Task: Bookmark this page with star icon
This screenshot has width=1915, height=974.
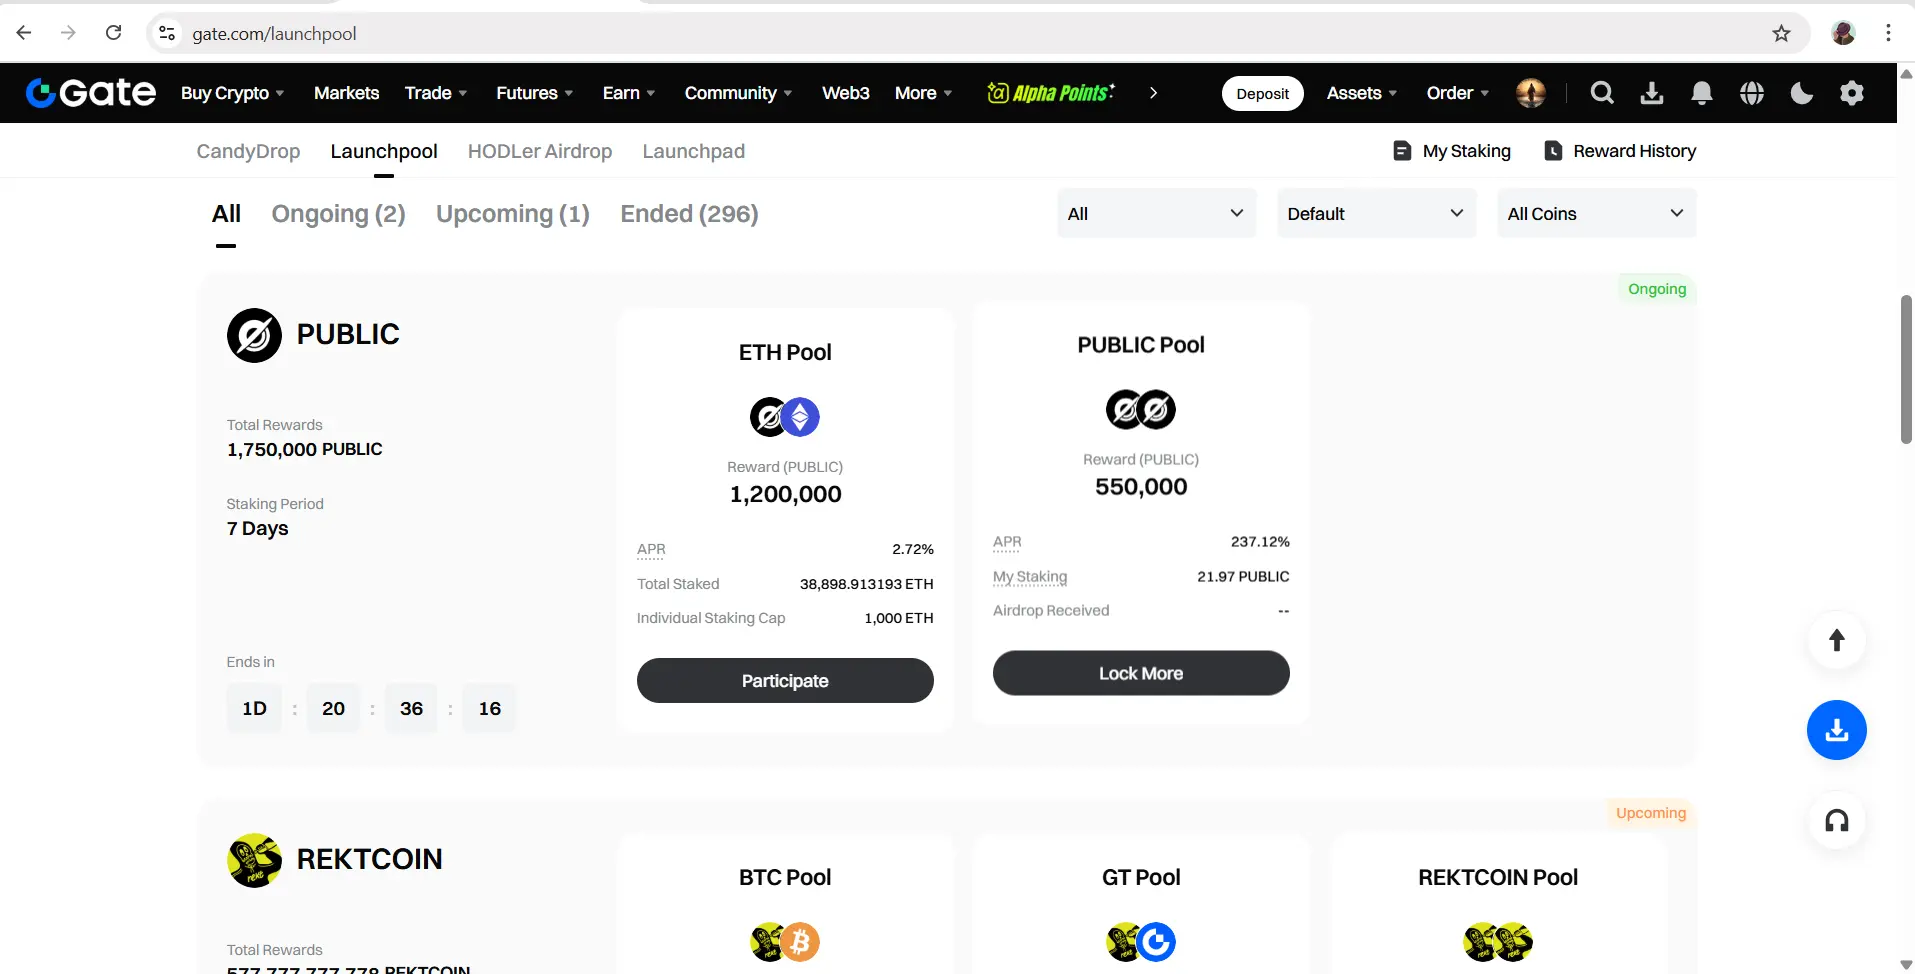Action: pyautogui.click(x=1781, y=33)
